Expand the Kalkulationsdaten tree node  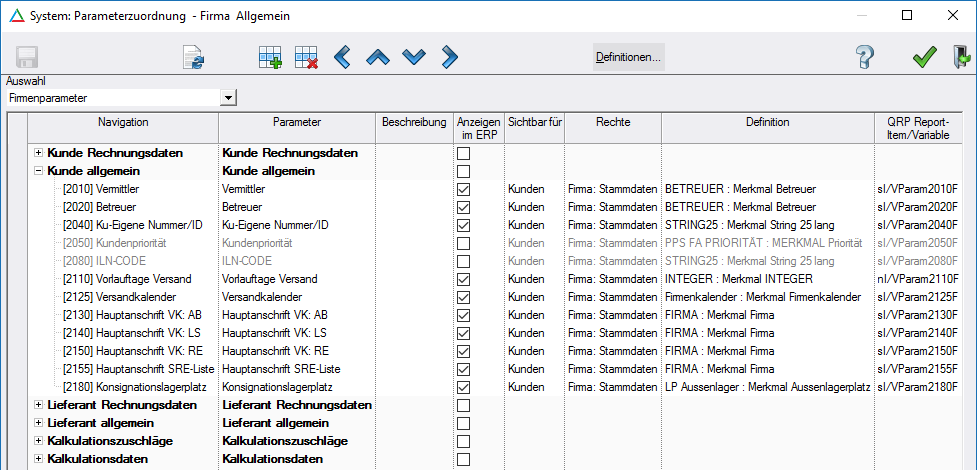tap(39, 459)
